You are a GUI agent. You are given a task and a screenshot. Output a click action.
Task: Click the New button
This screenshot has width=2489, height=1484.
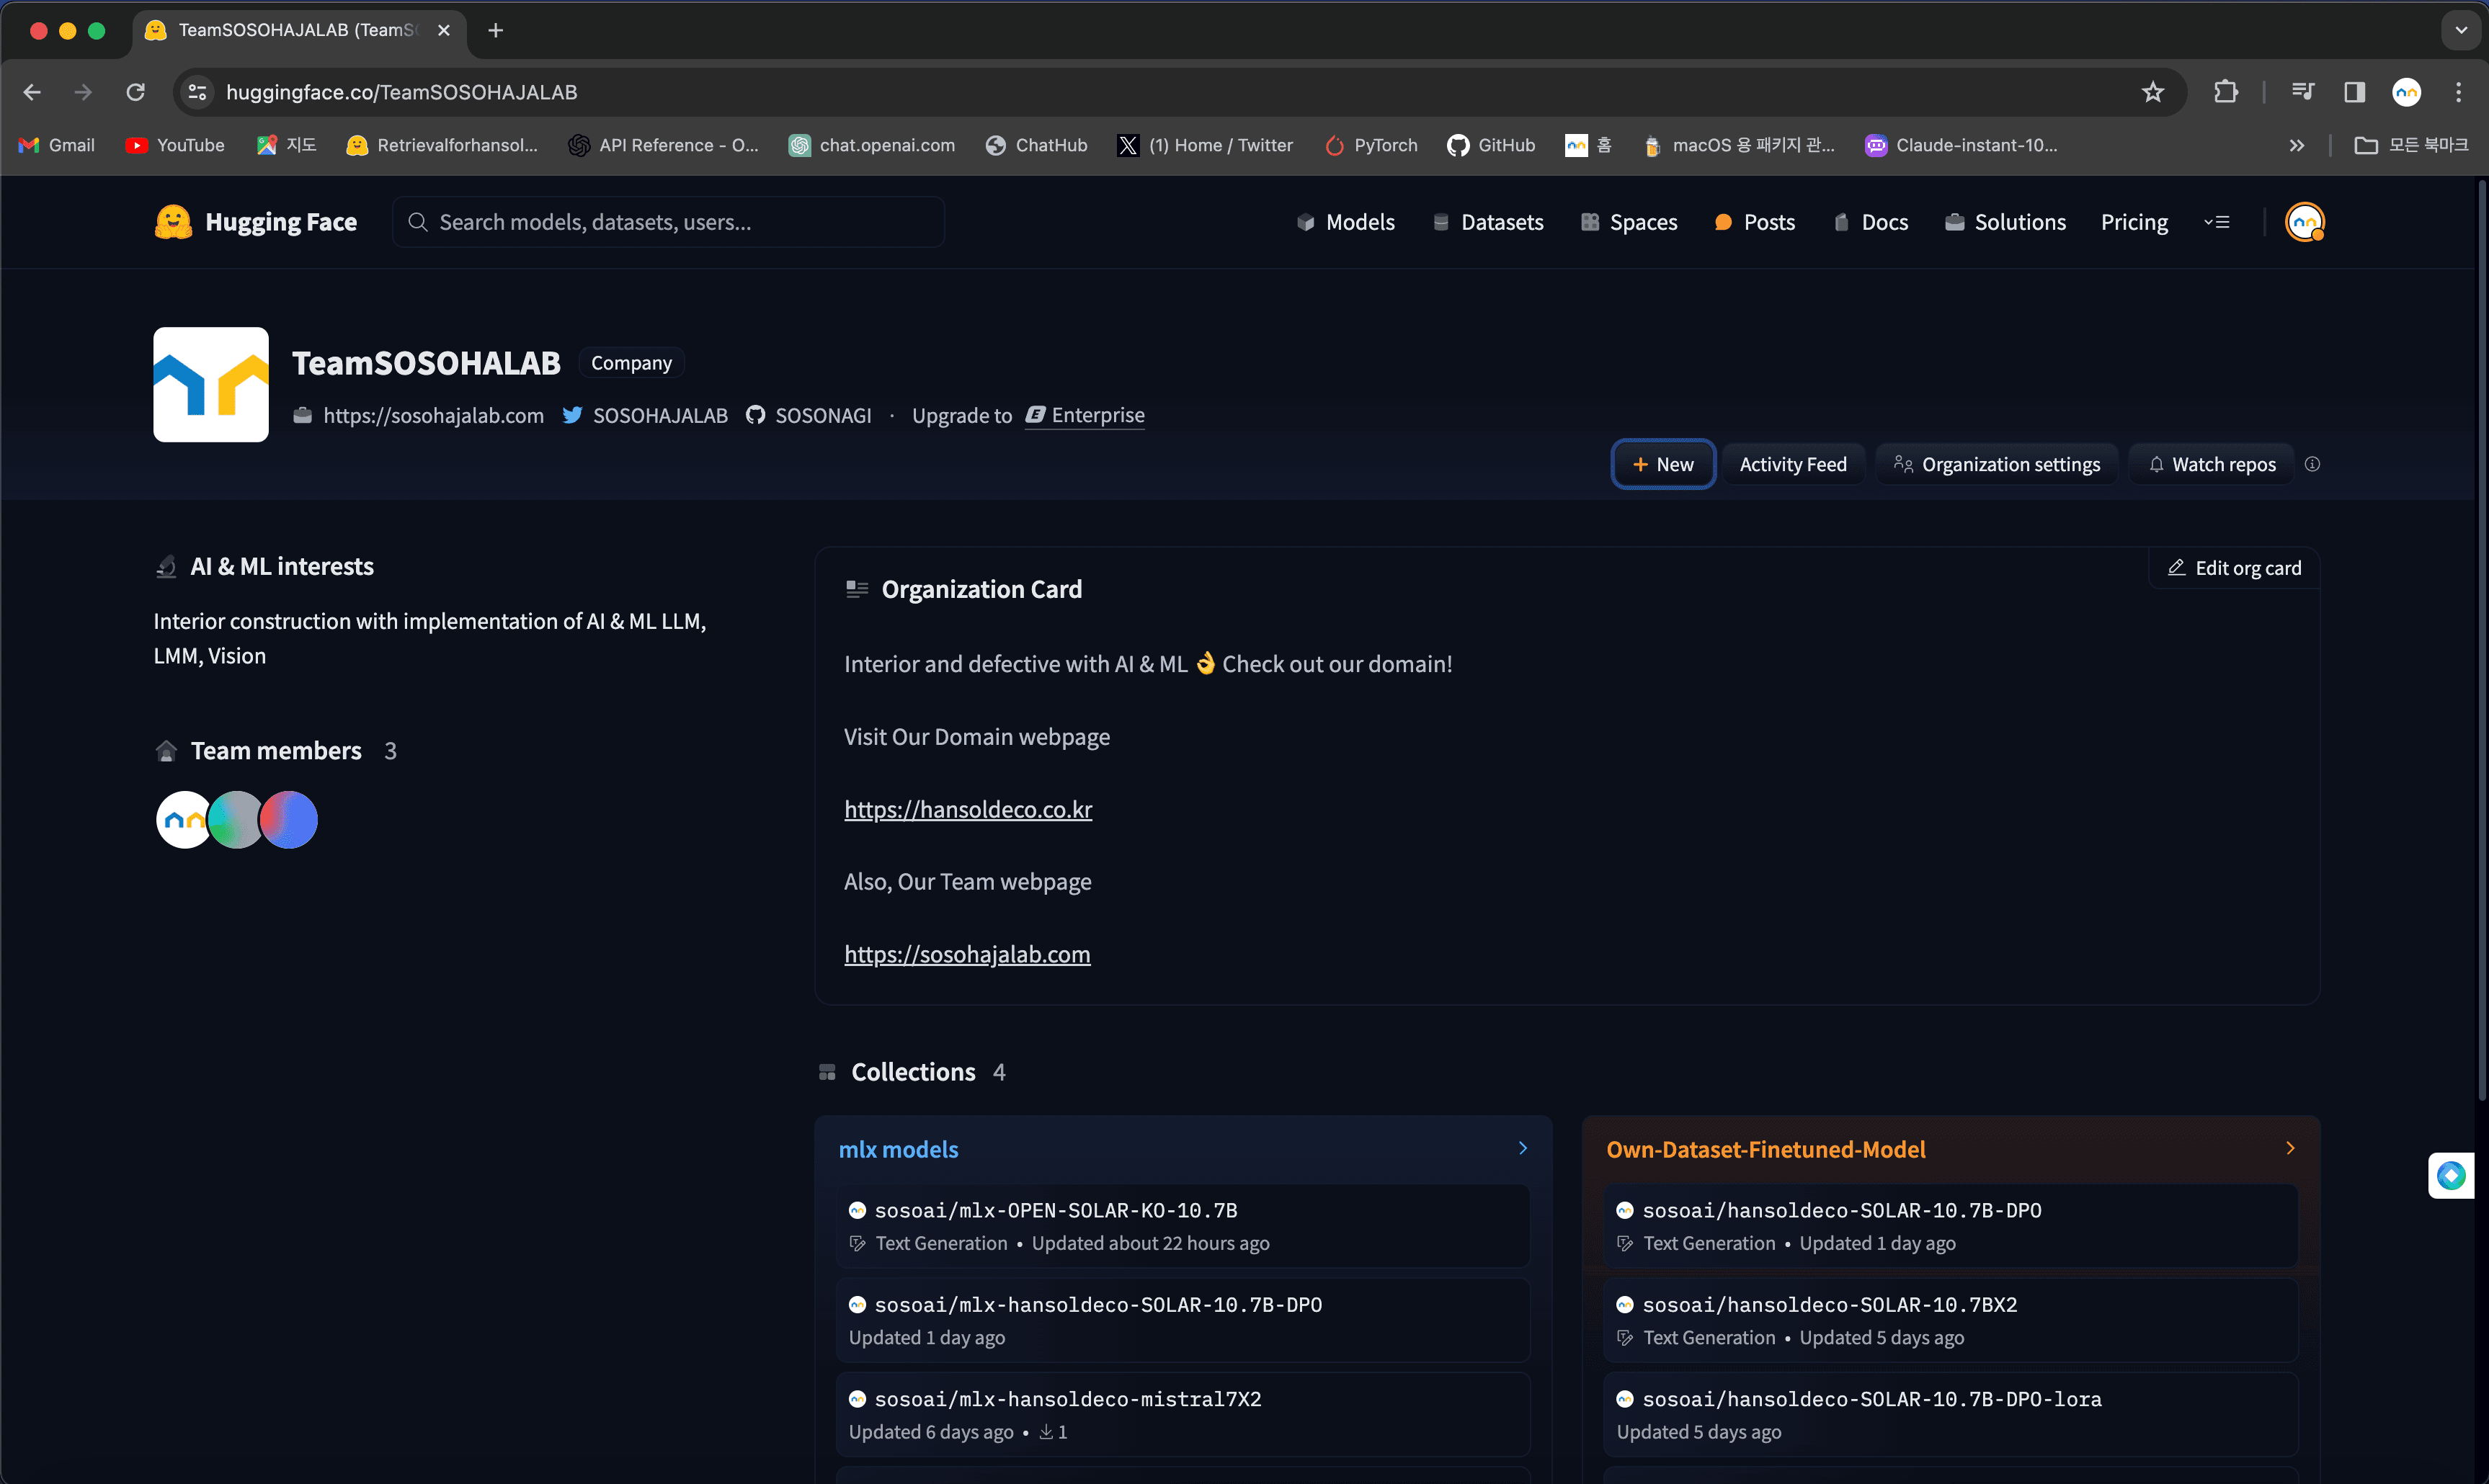(1663, 464)
